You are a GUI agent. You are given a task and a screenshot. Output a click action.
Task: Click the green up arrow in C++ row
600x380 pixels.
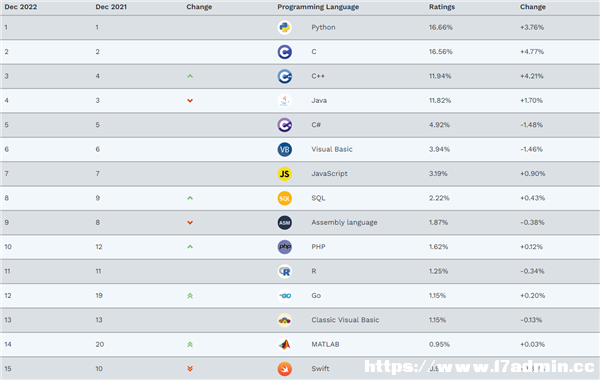coord(190,76)
